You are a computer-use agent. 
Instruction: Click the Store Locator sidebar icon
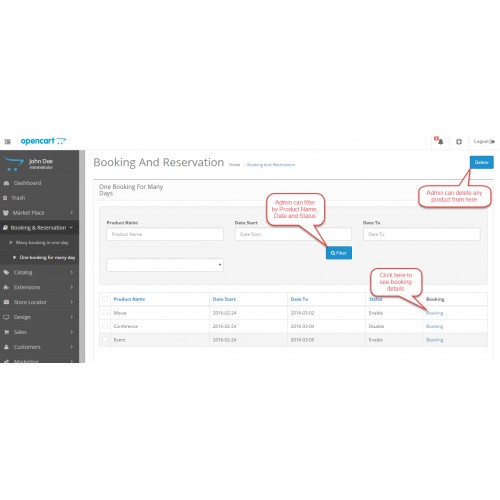(6, 302)
